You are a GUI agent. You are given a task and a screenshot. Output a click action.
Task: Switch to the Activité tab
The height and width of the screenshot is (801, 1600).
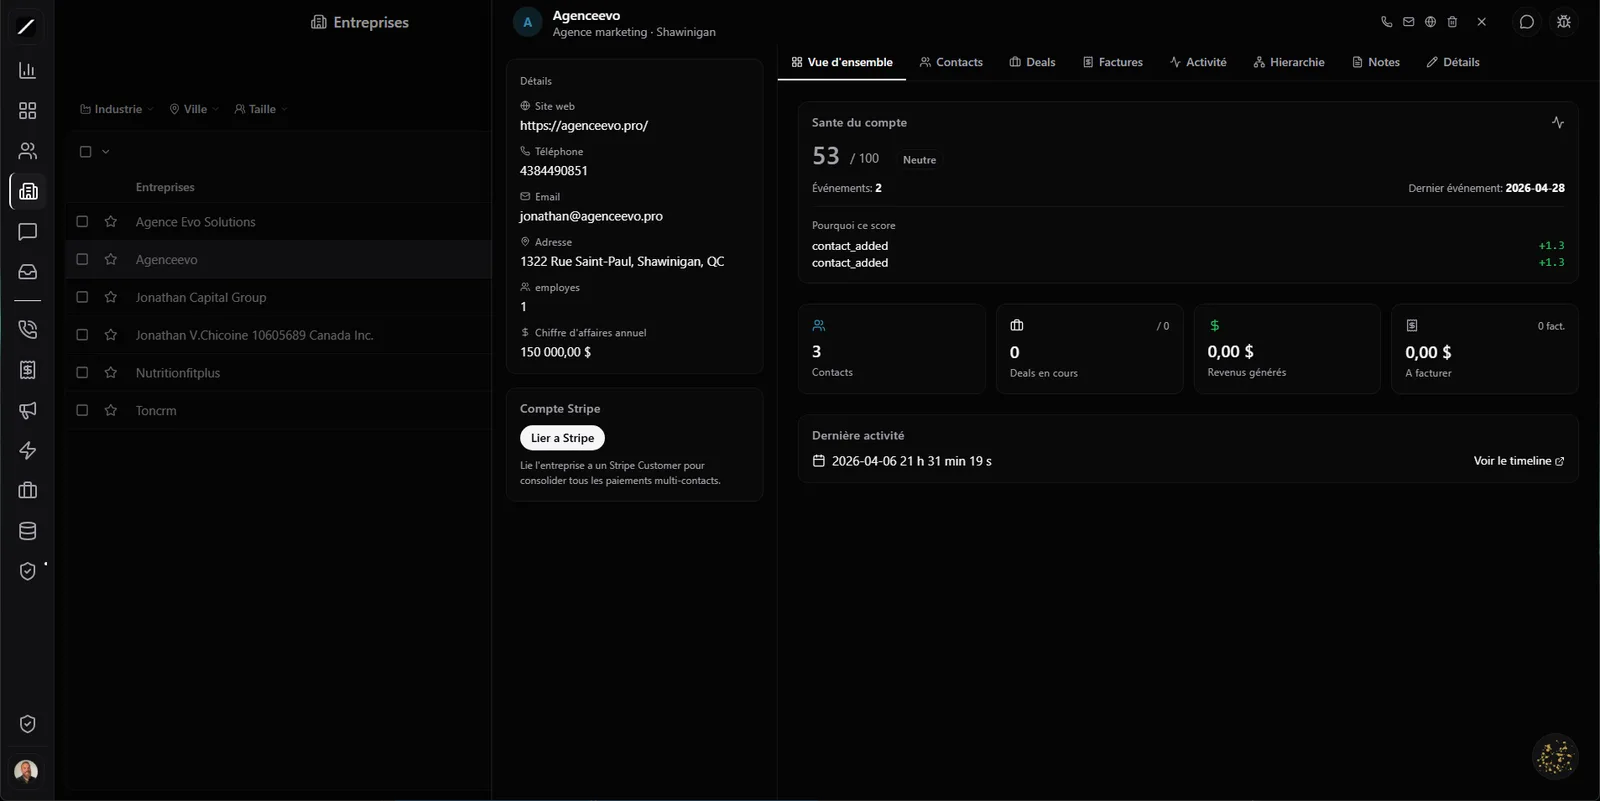[x=1198, y=62]
